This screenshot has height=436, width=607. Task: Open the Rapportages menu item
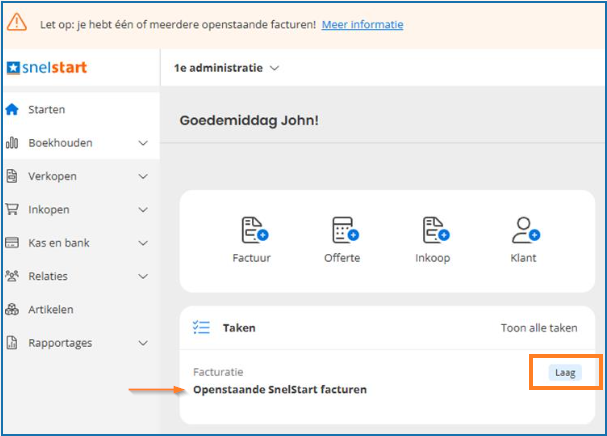point(60,343)
